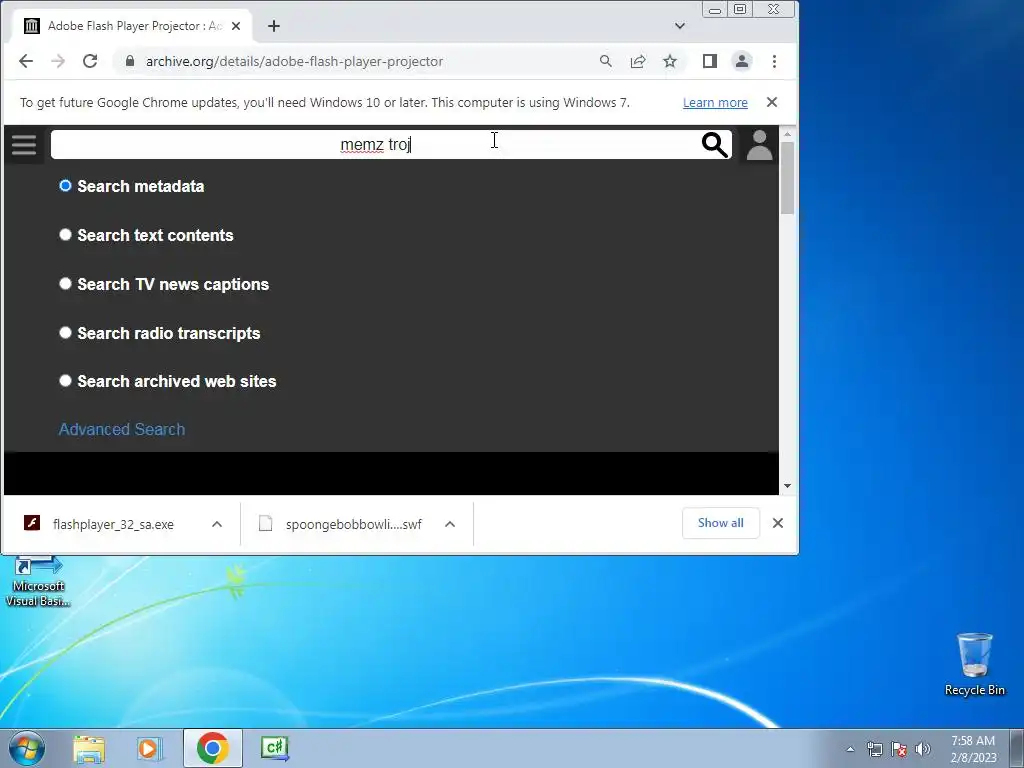Open the Action Center flag tray icon
The image size is (1024, 768).
click(x=899, y=749)
